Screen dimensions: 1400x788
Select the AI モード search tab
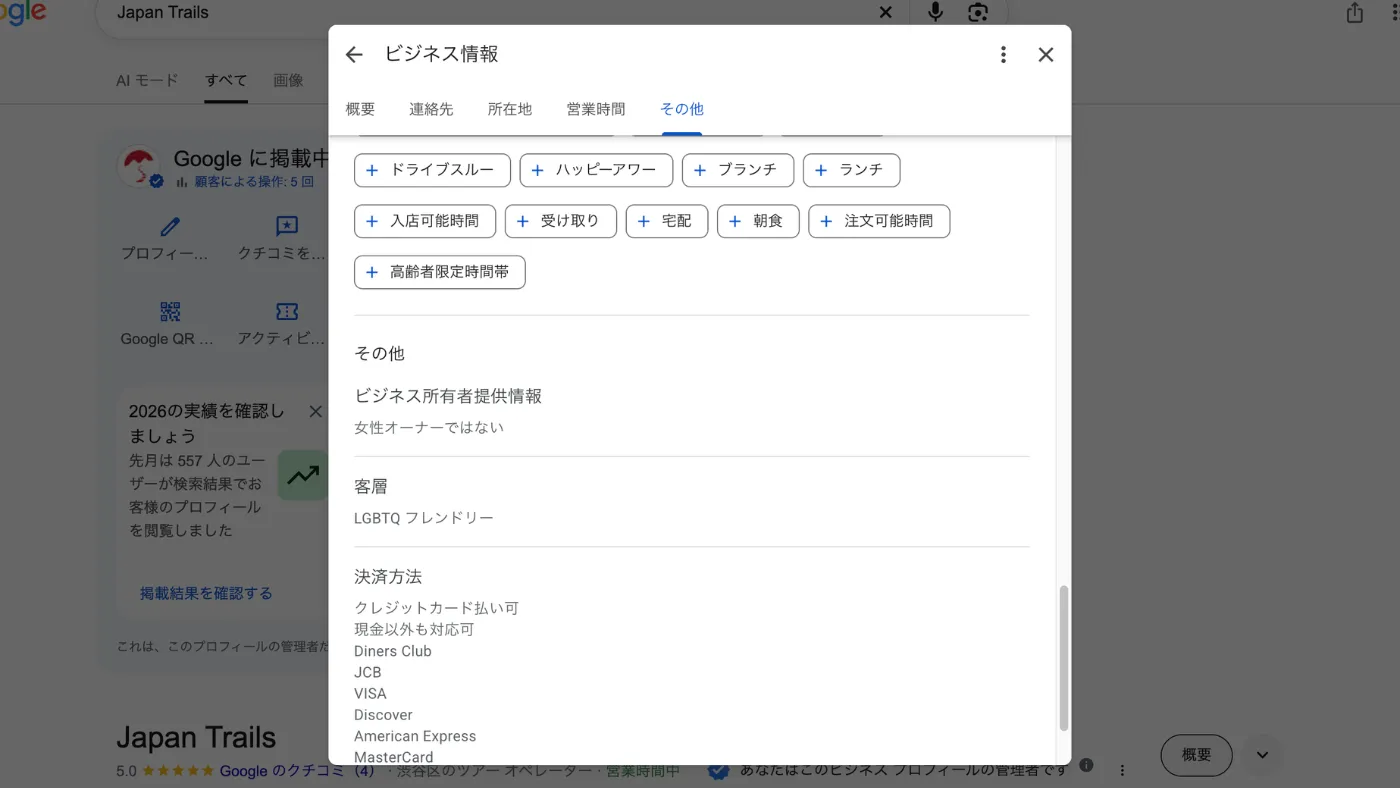147,80
